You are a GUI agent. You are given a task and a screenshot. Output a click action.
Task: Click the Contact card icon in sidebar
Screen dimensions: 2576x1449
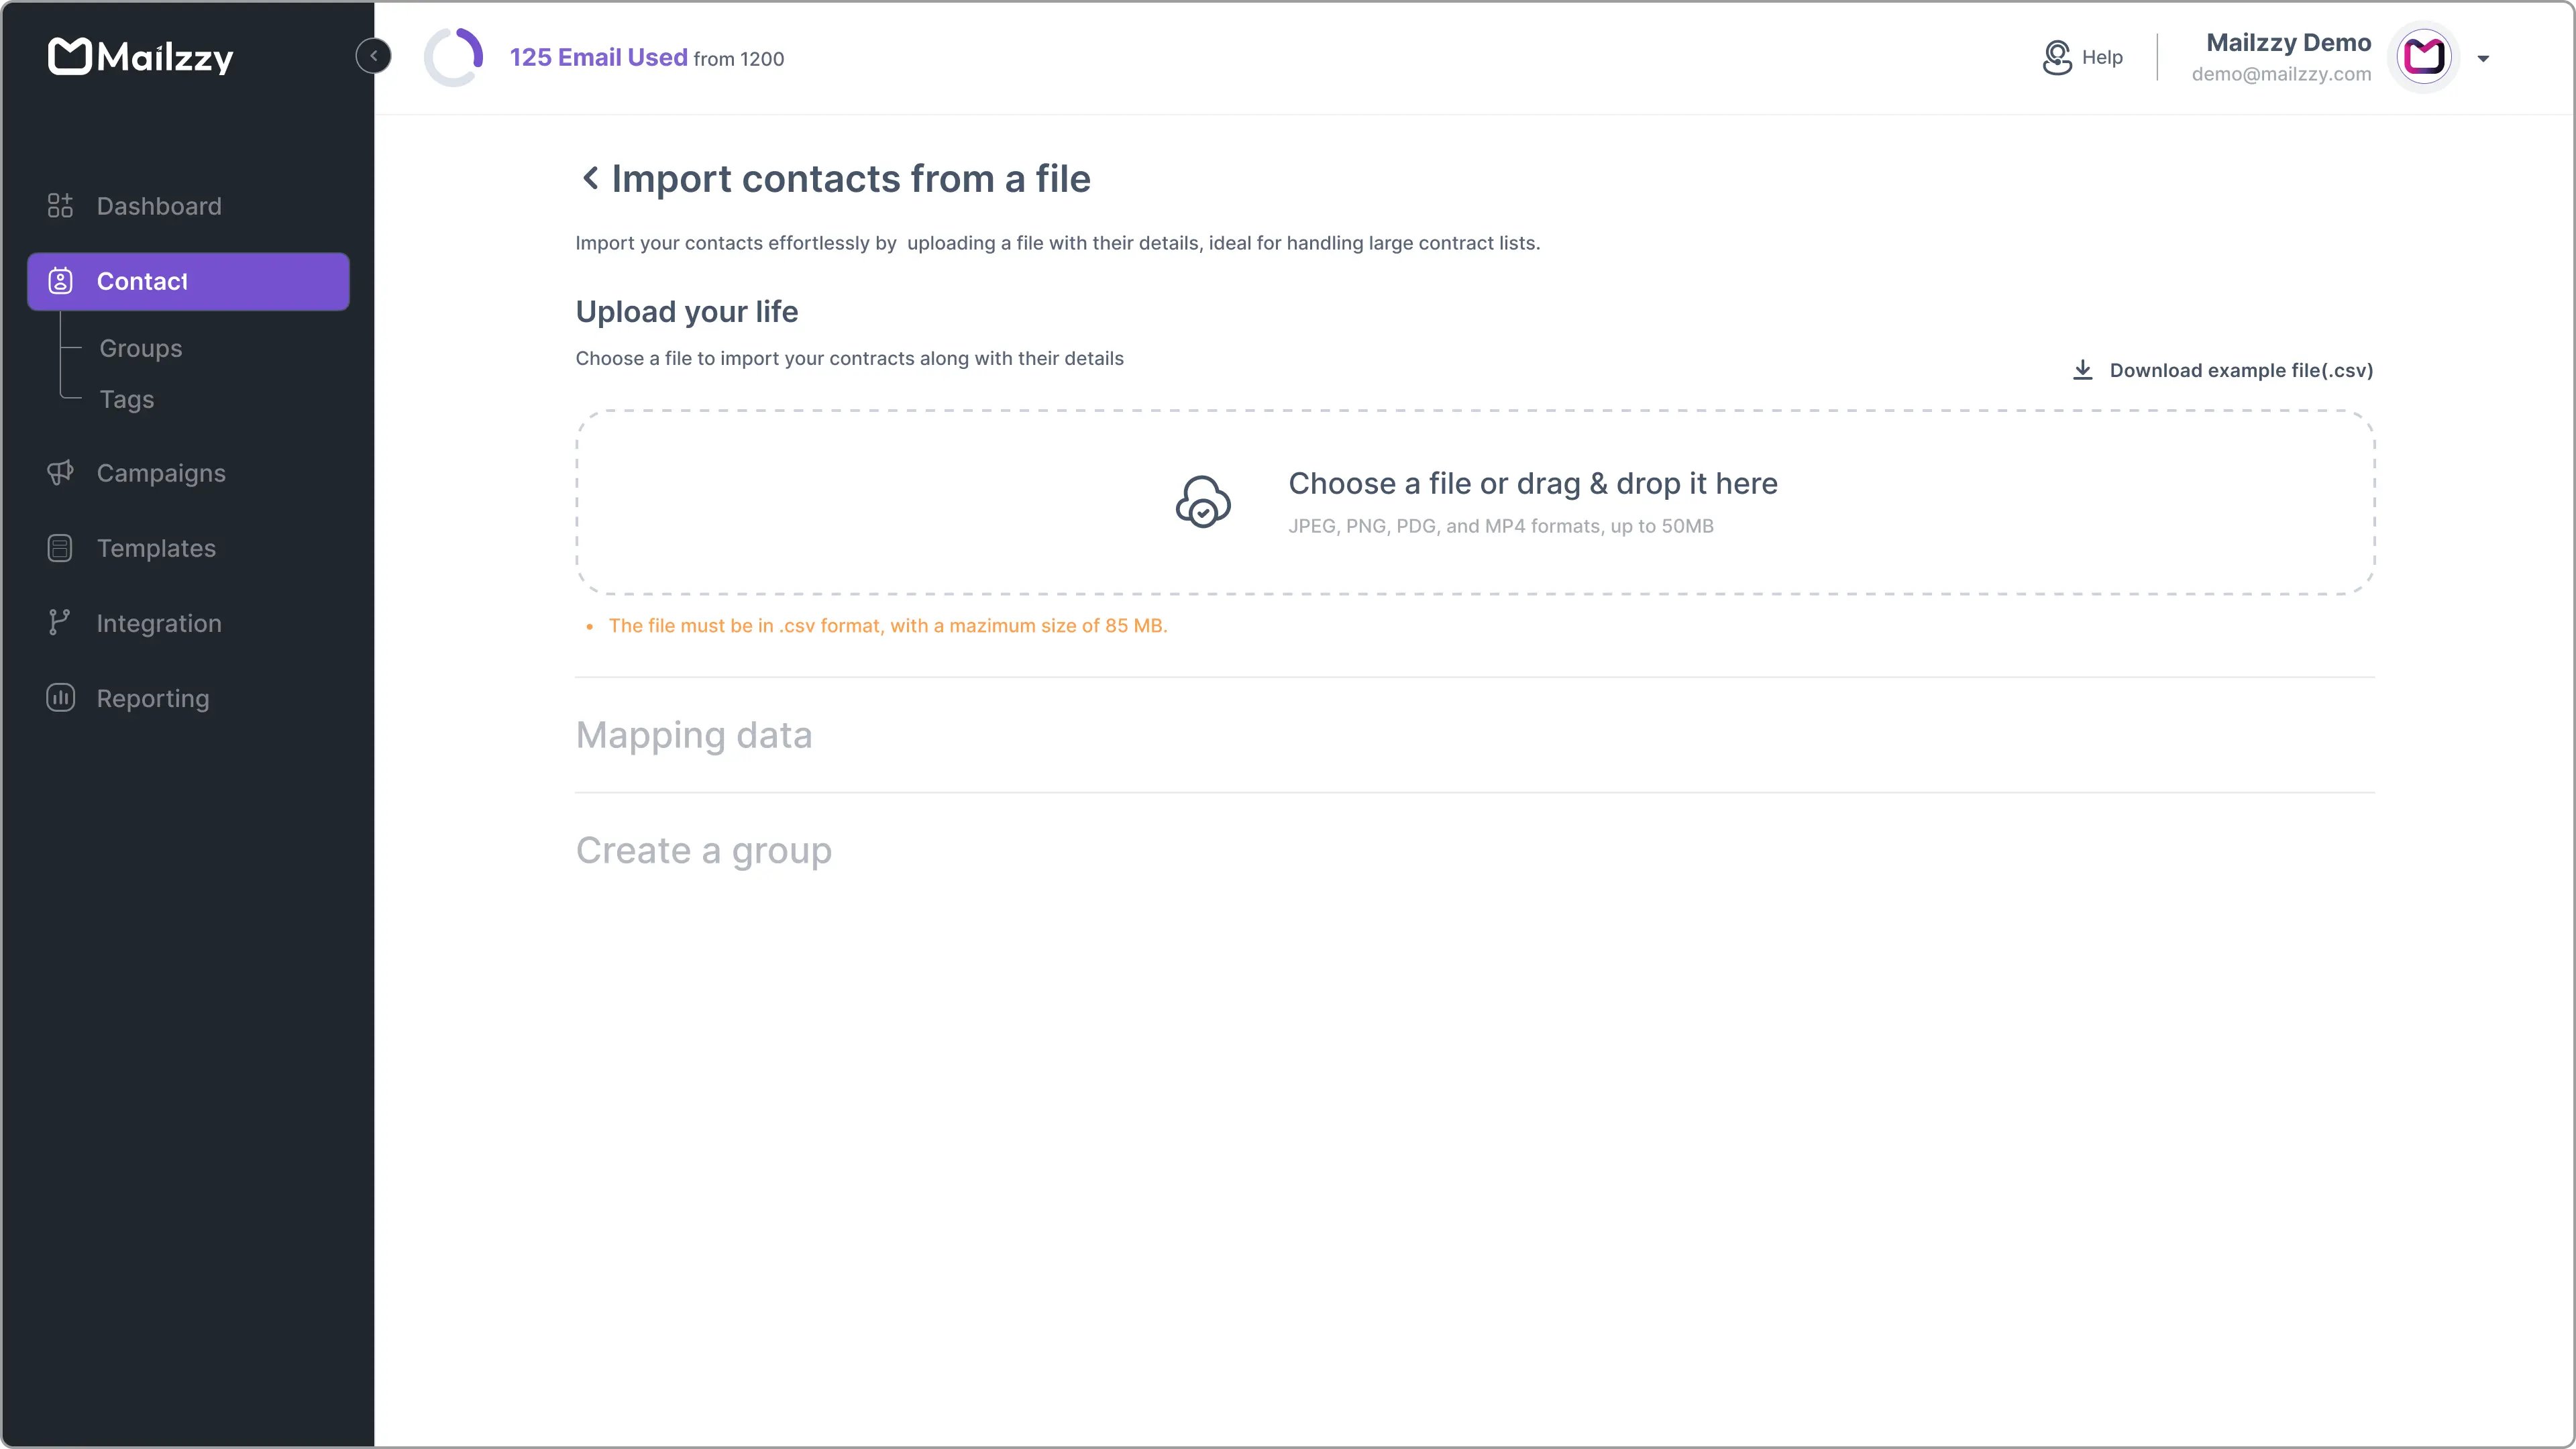pos(60,281)
